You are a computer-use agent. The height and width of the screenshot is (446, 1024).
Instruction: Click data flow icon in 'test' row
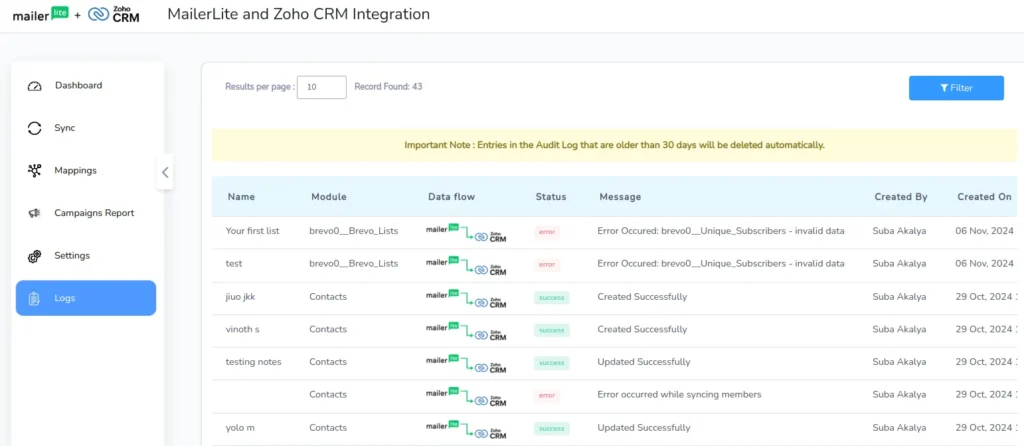[465, 264]
